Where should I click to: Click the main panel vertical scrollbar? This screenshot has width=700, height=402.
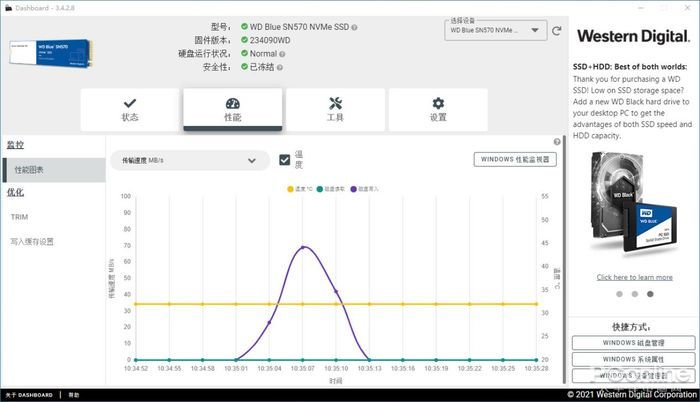pyautogui.click(x=564, y=259)
